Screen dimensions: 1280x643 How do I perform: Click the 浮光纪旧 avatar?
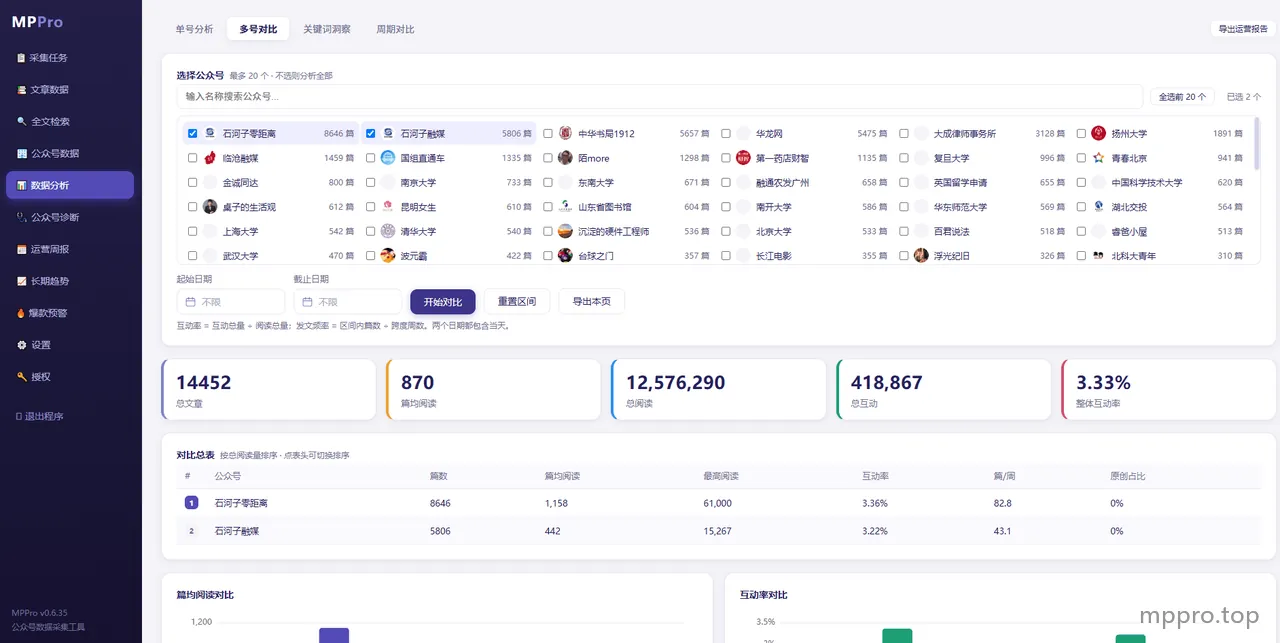click(x=921, y=256)
